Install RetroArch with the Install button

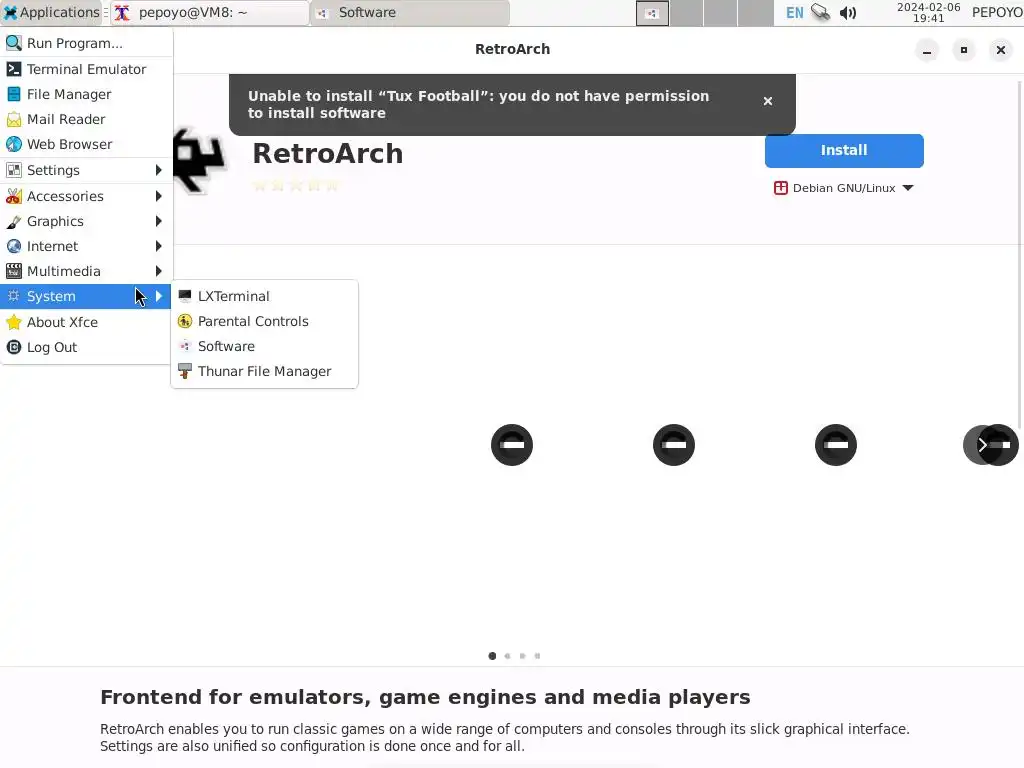(844, 150)
